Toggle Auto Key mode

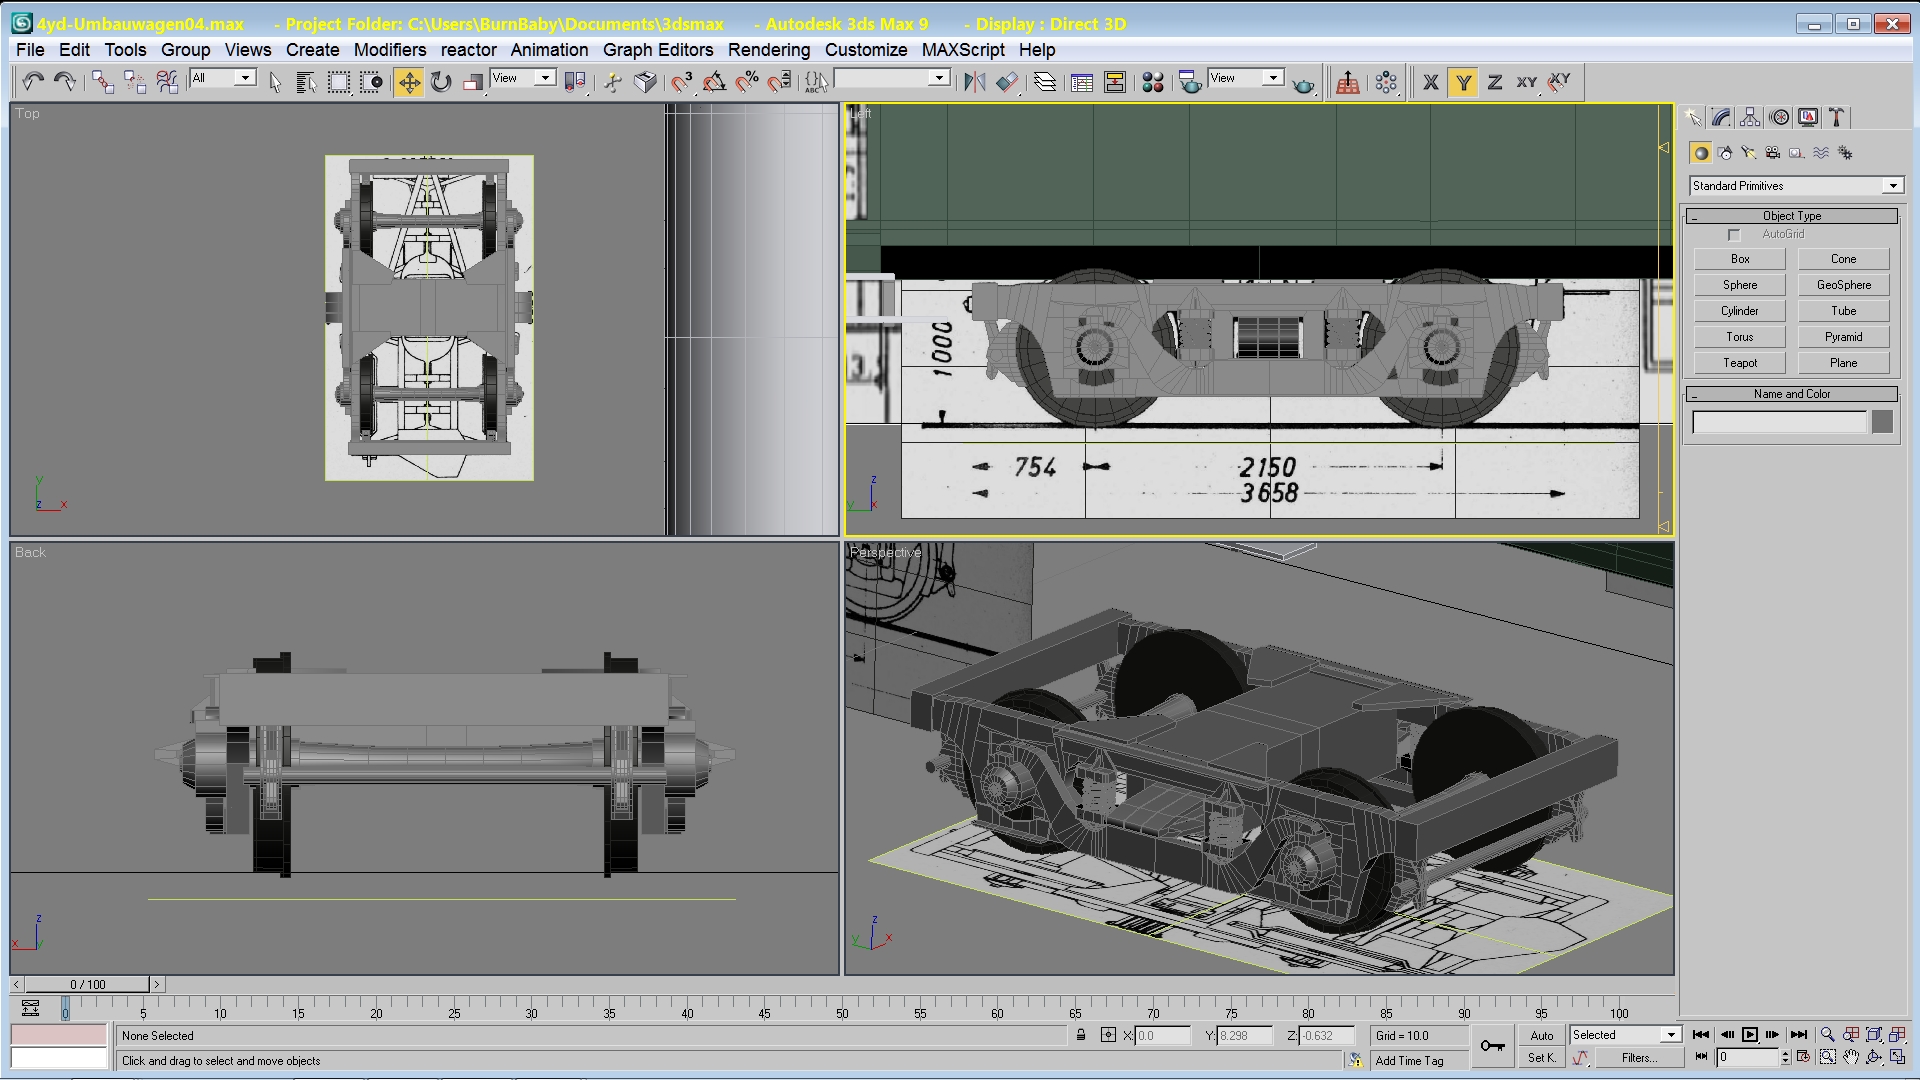pyautogui.click(x=1541, y=1036)
